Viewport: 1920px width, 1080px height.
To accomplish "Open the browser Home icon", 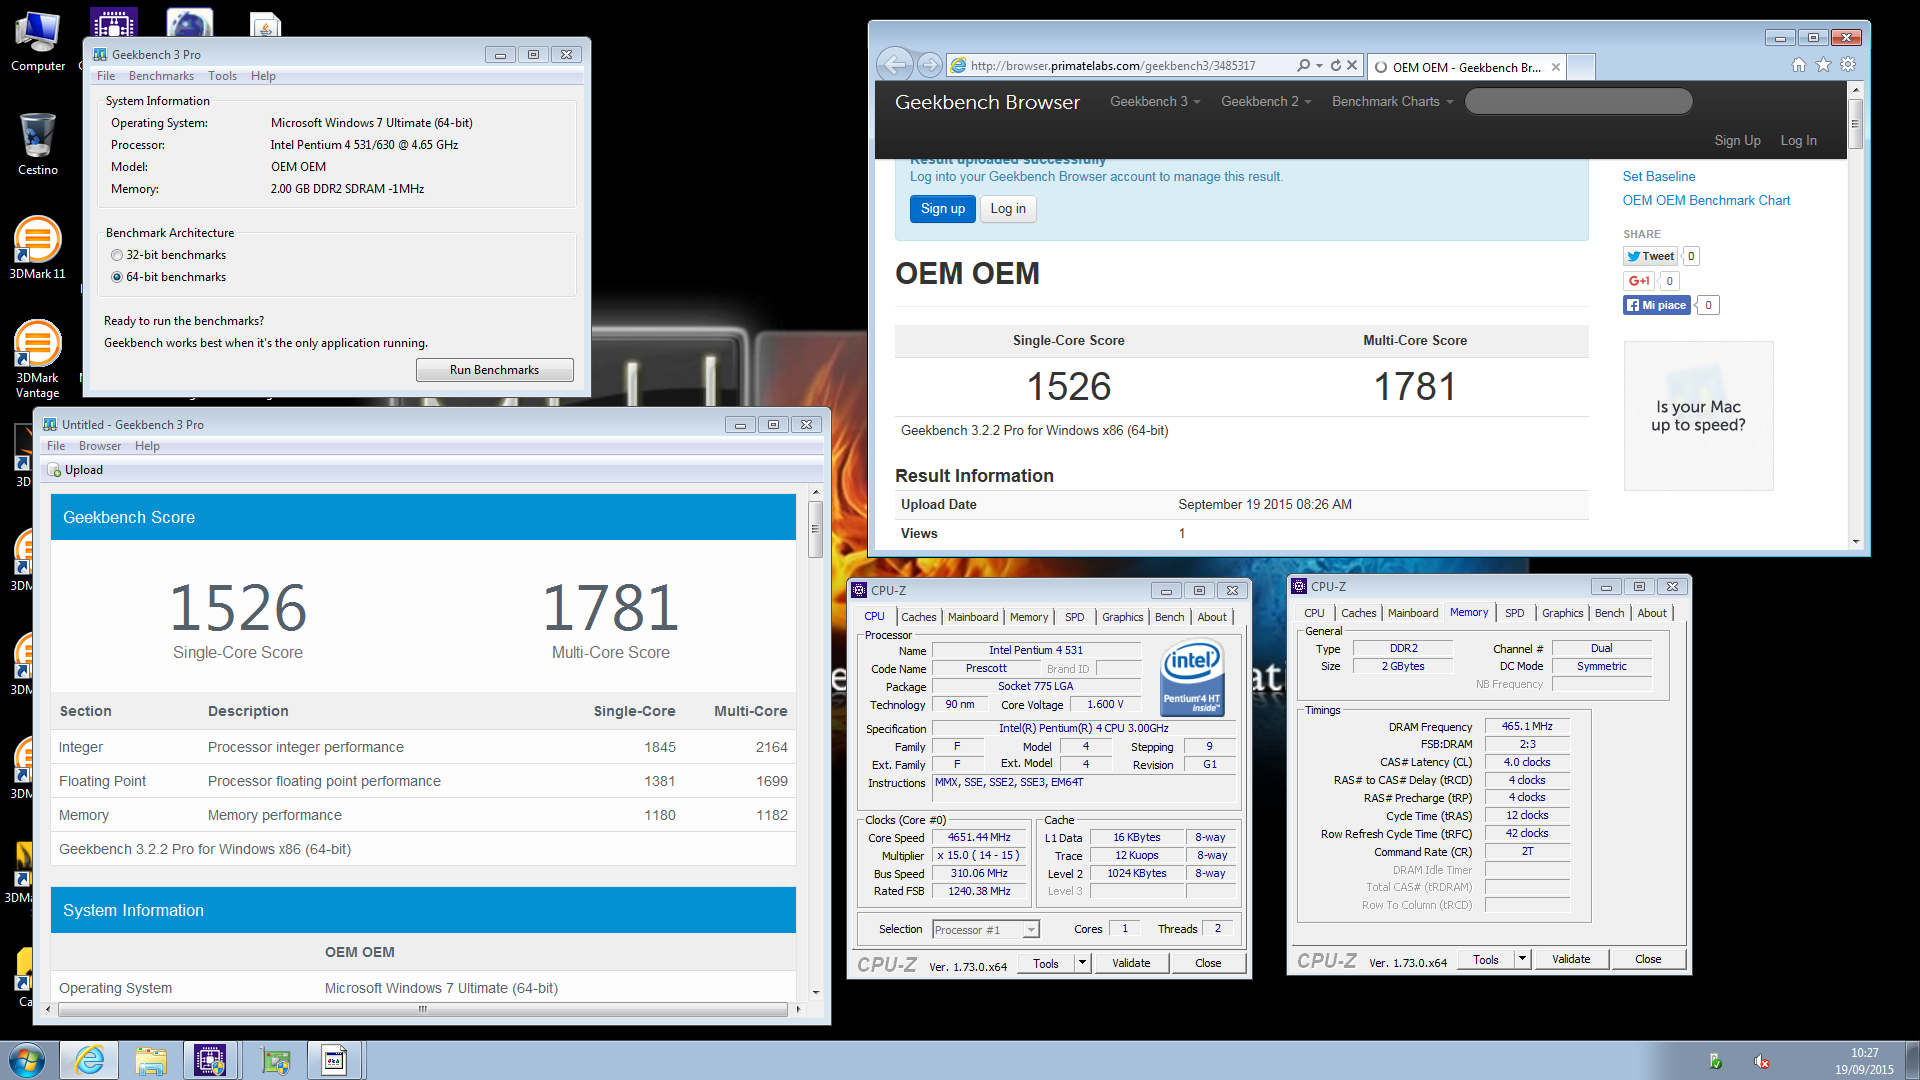I will pos(1799,65).
